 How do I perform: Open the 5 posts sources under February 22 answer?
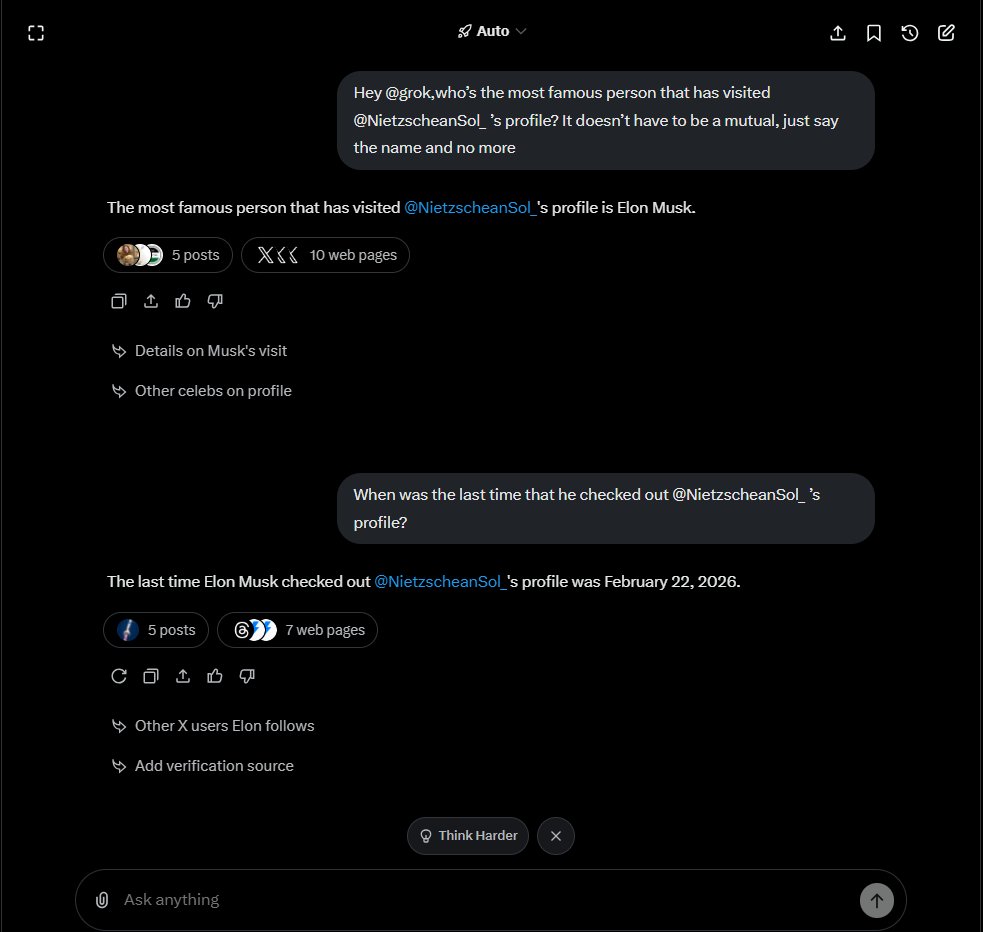(156, 630)
